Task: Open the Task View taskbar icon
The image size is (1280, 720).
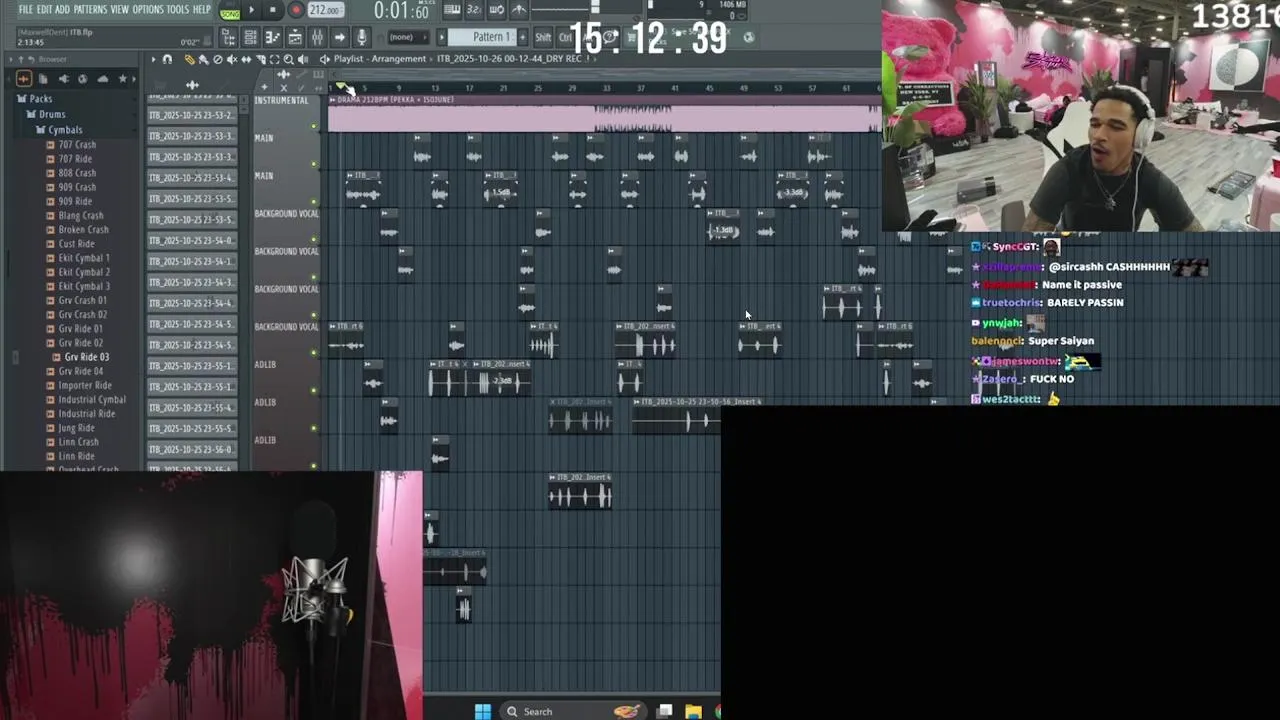Action: pos(664,711)
